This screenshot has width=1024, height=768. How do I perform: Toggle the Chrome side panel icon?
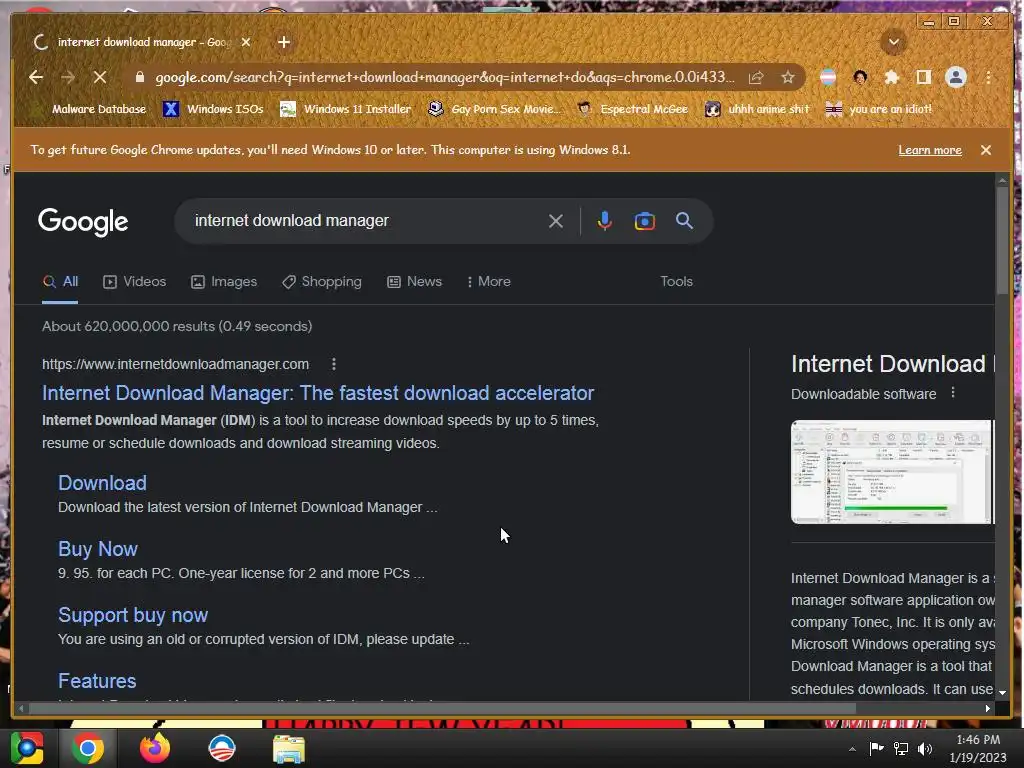coord(923,77)
